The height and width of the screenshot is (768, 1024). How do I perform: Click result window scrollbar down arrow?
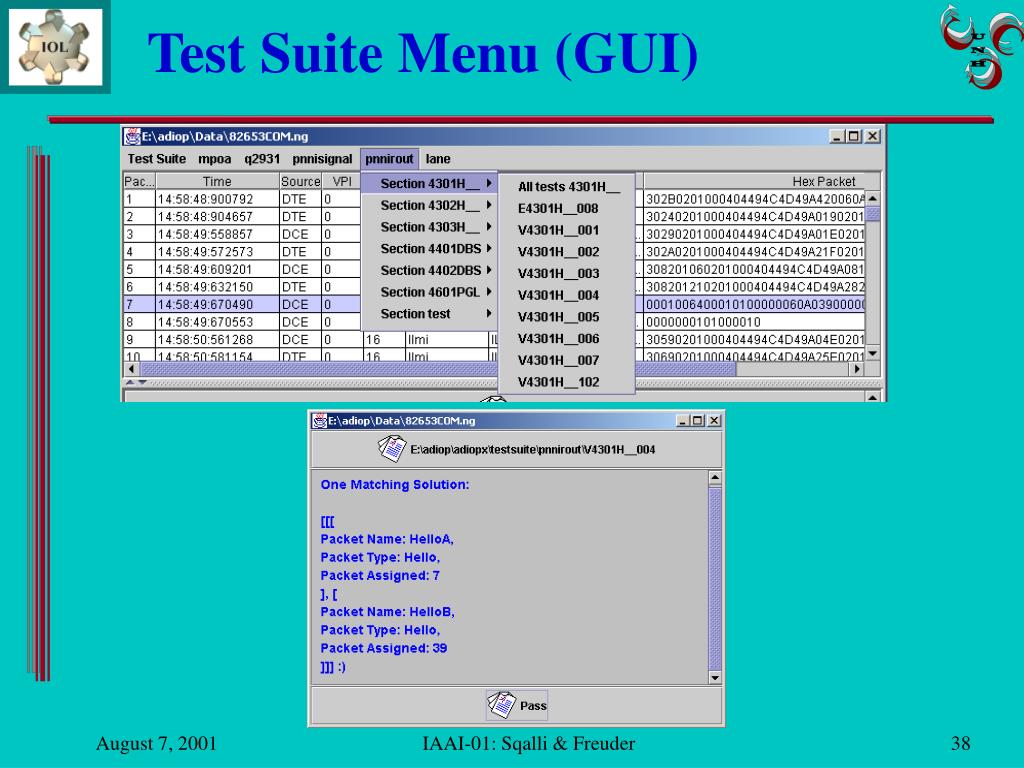[x=714, y=678]
